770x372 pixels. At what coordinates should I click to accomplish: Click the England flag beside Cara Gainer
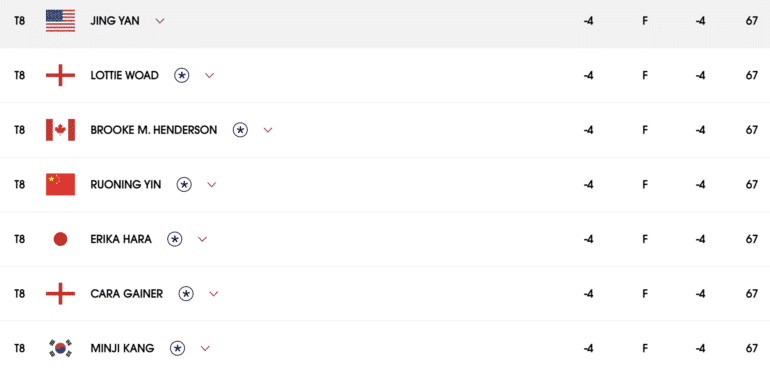tap(60, 293)
